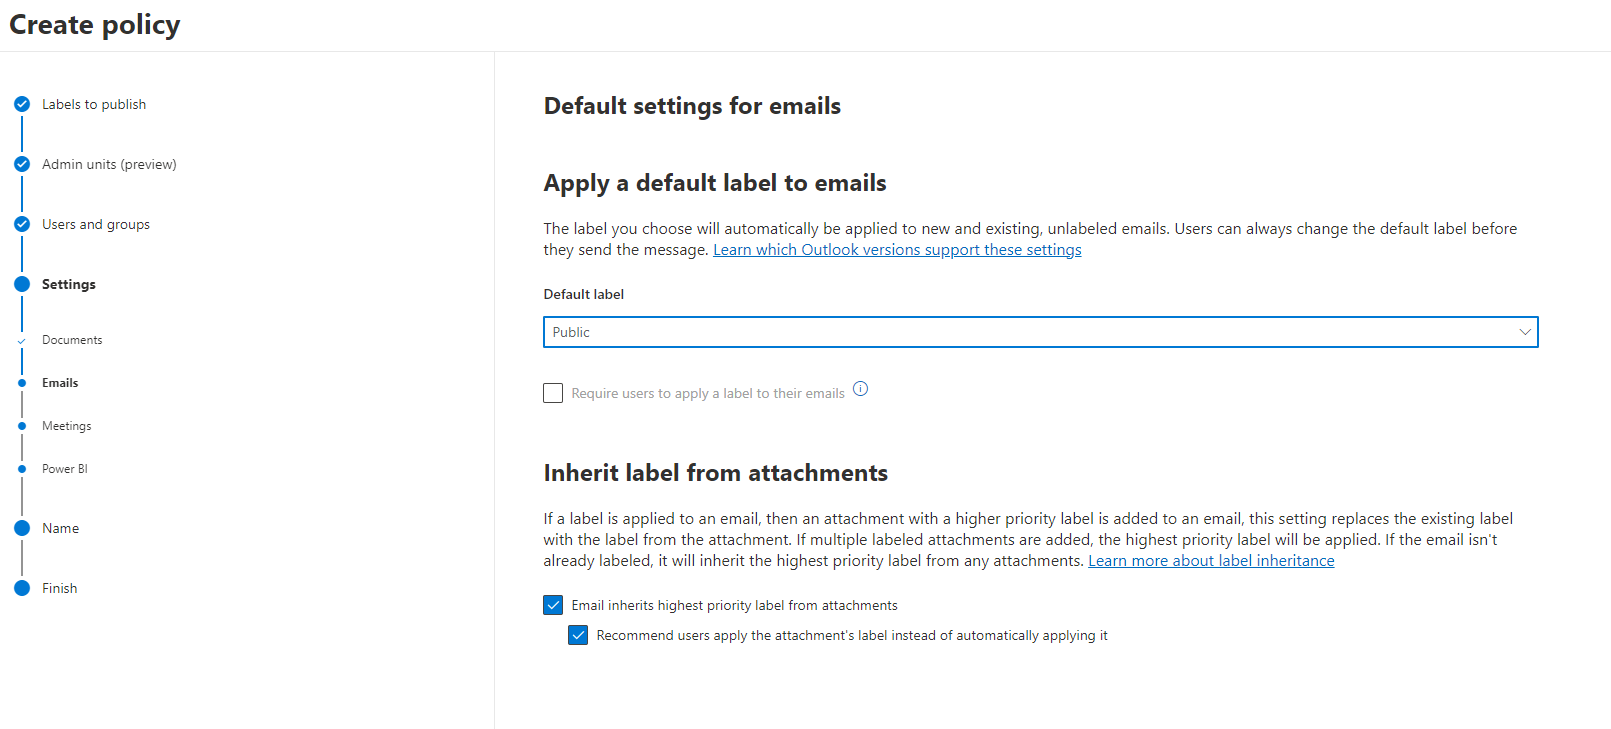Jump to the Name step
Image resolution: width=1611 pixels, height=729 pixels.
pyautogui.click(x=61, y=528)
